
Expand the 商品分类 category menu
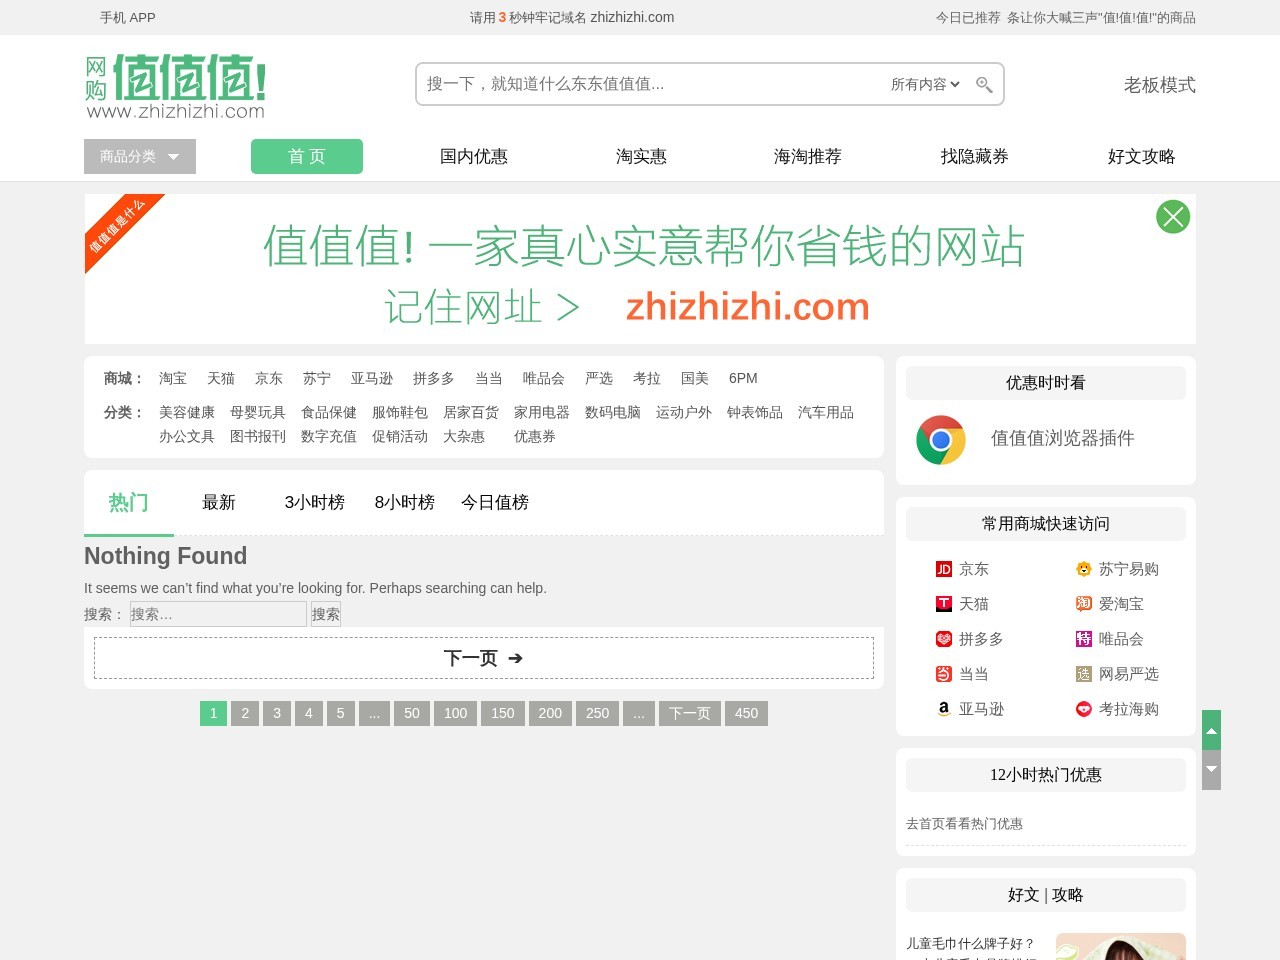pos(140,157)
